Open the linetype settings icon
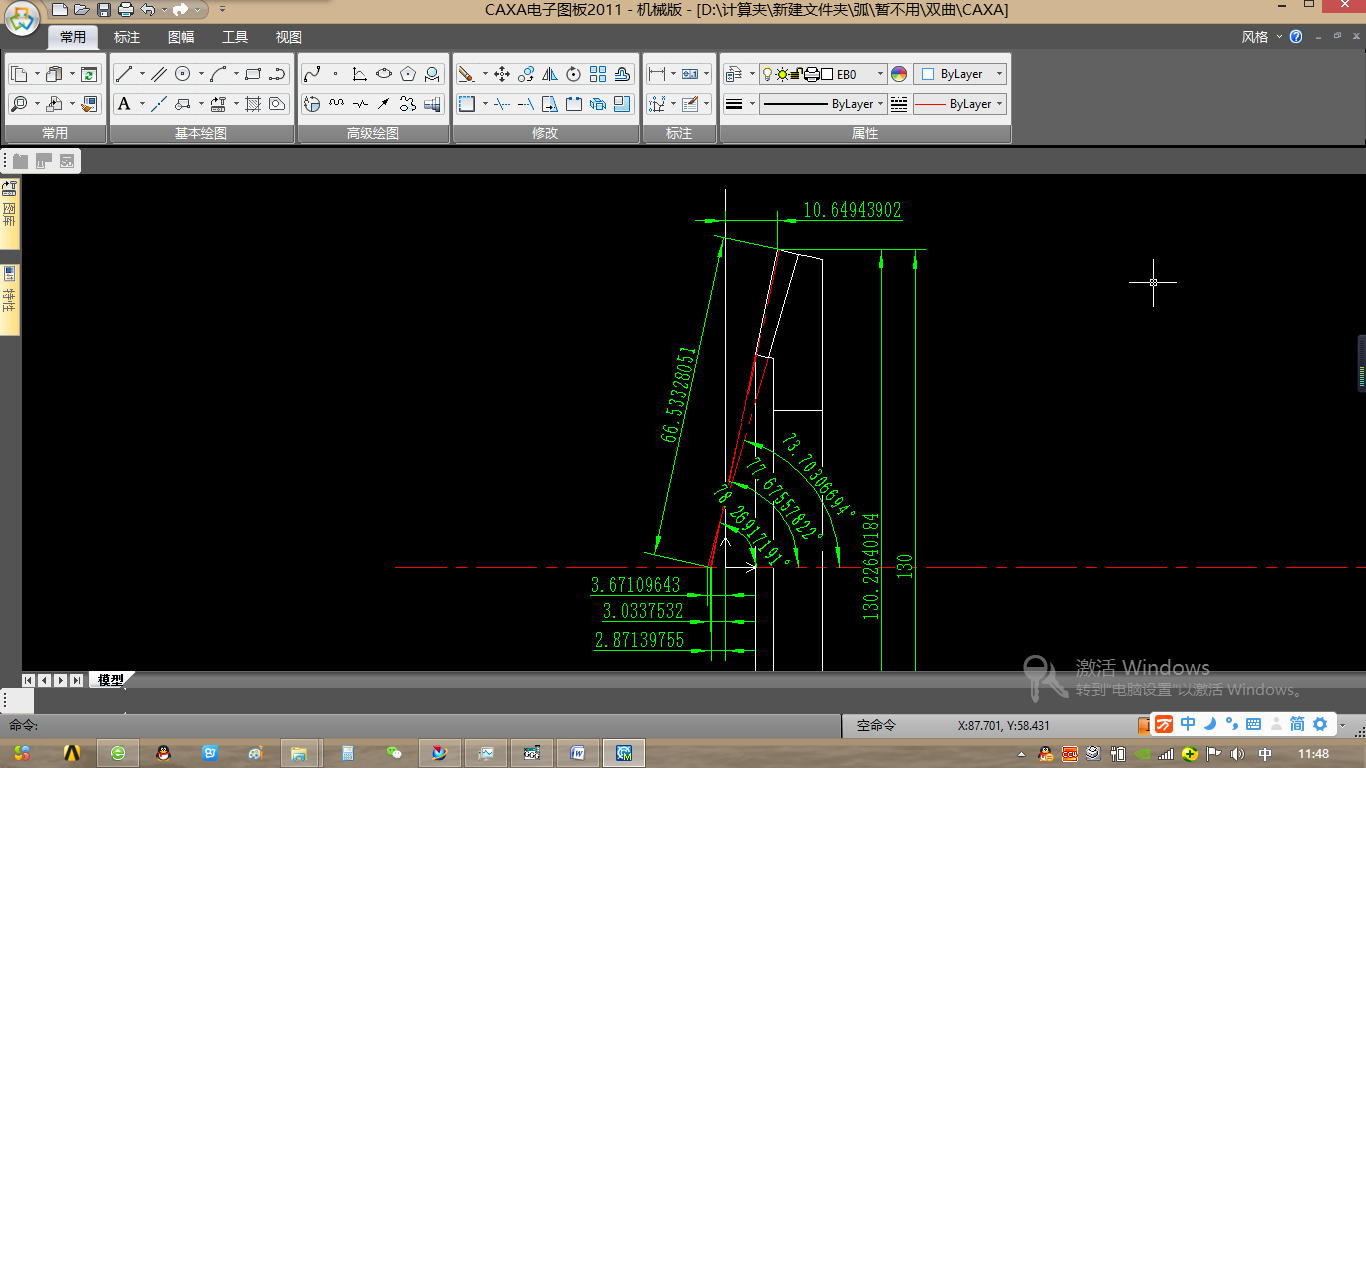This screenshot has height=1280, width=1366. pyautogui.click(x=899, y=104)
